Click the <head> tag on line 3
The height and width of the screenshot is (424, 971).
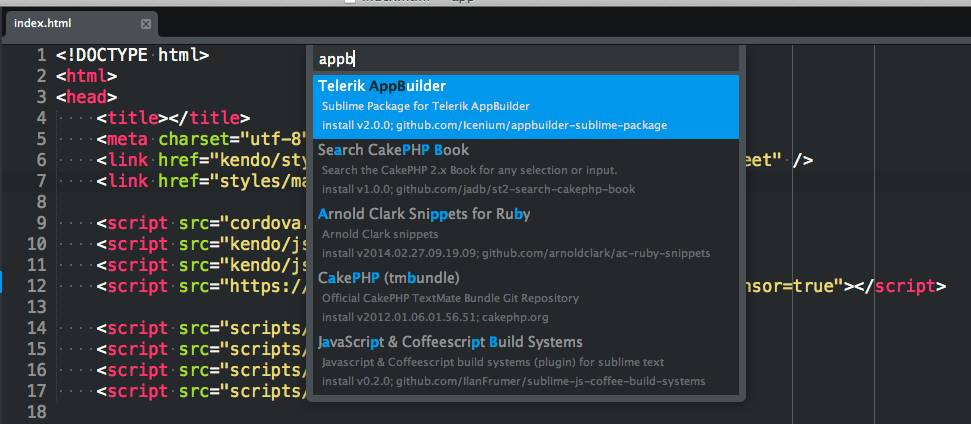point(86,97)
